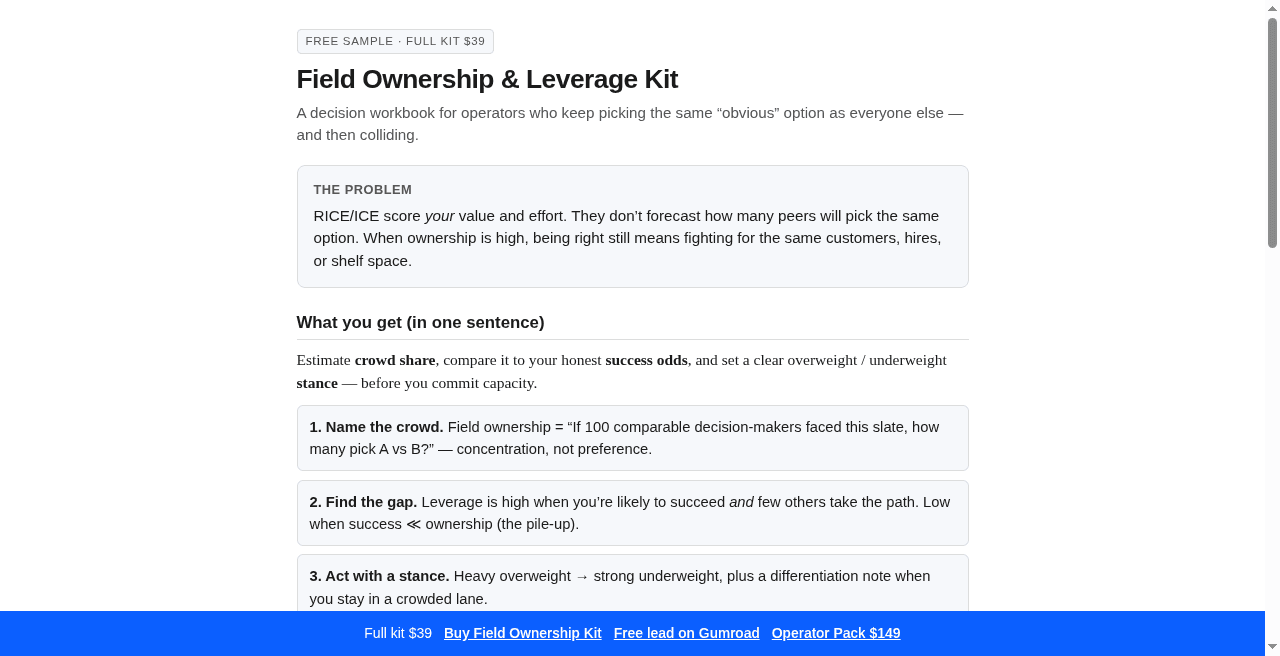1280x656 pixels.
Task: Click the Field Ownership & Leverage Kit heading
Action: [487, 79]
